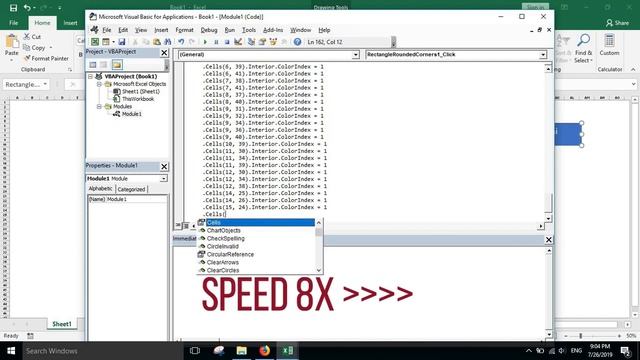Undo last edit in VBA toolbar

[181, 42]
